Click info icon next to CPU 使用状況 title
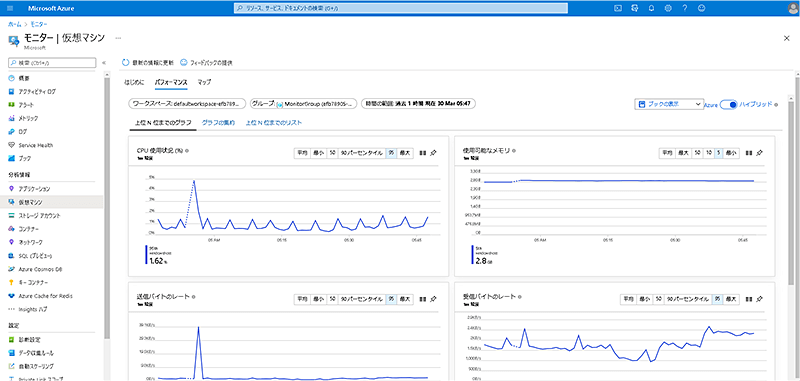 (x=187, y=150)
